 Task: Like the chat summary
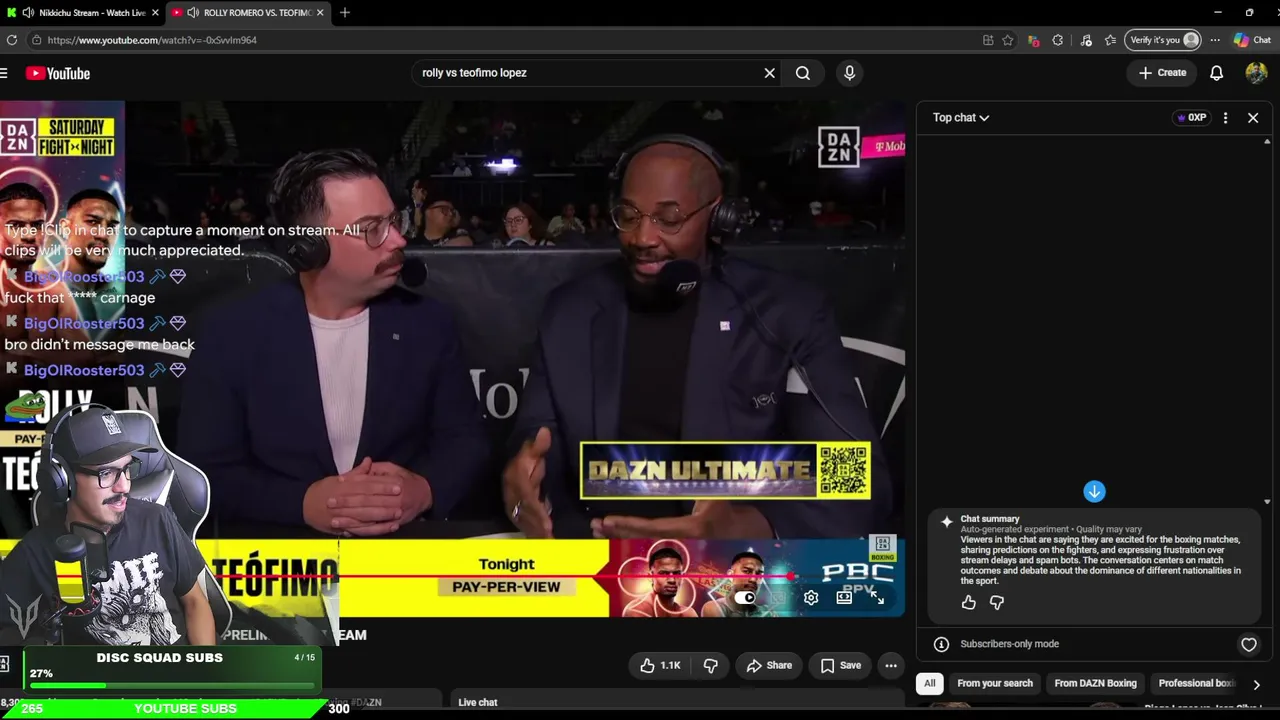pos(968,602)
